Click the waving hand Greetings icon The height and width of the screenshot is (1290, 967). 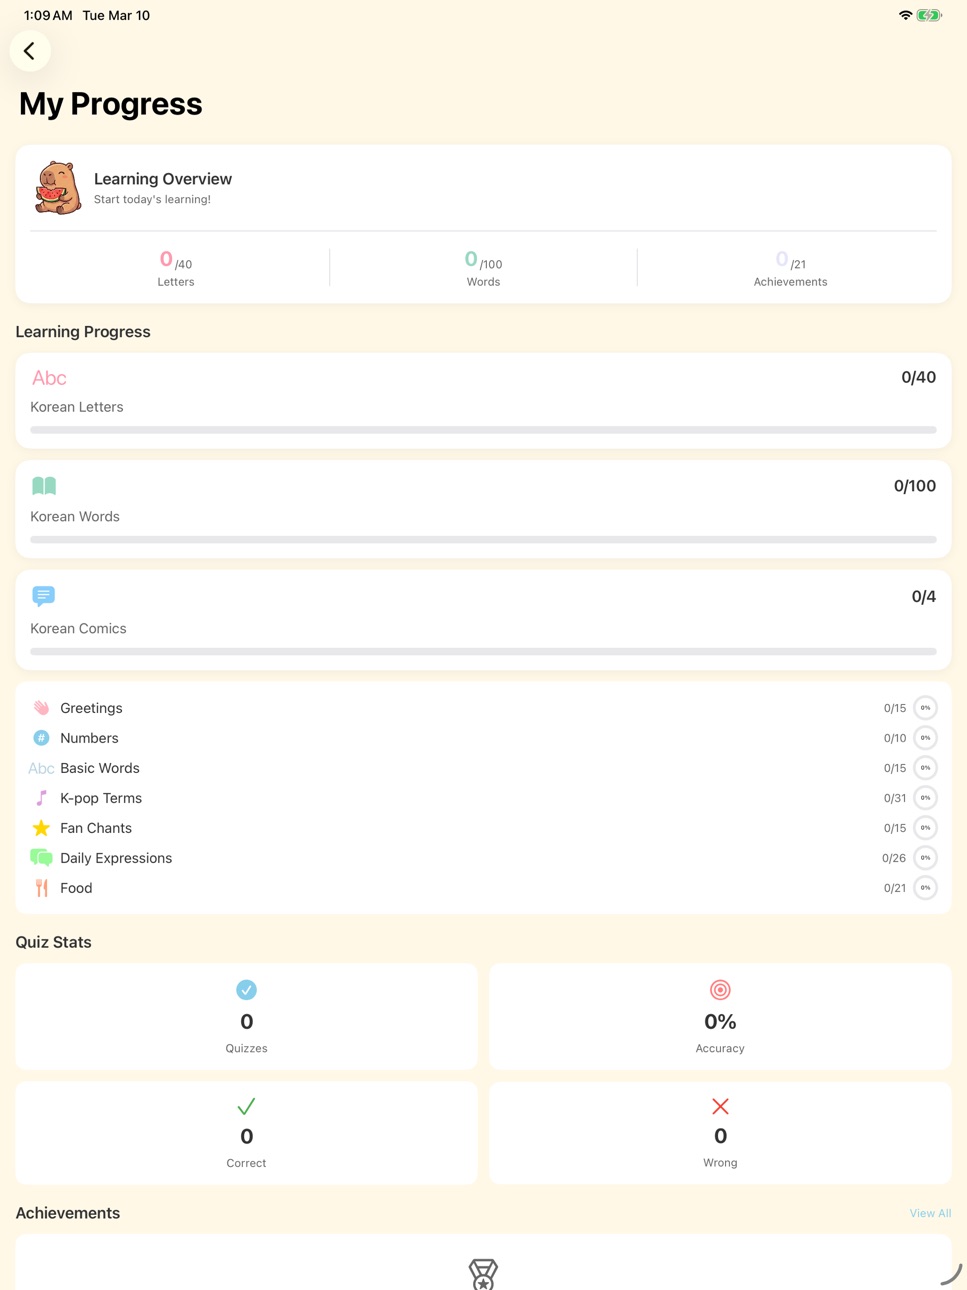[x=41, y=708]
